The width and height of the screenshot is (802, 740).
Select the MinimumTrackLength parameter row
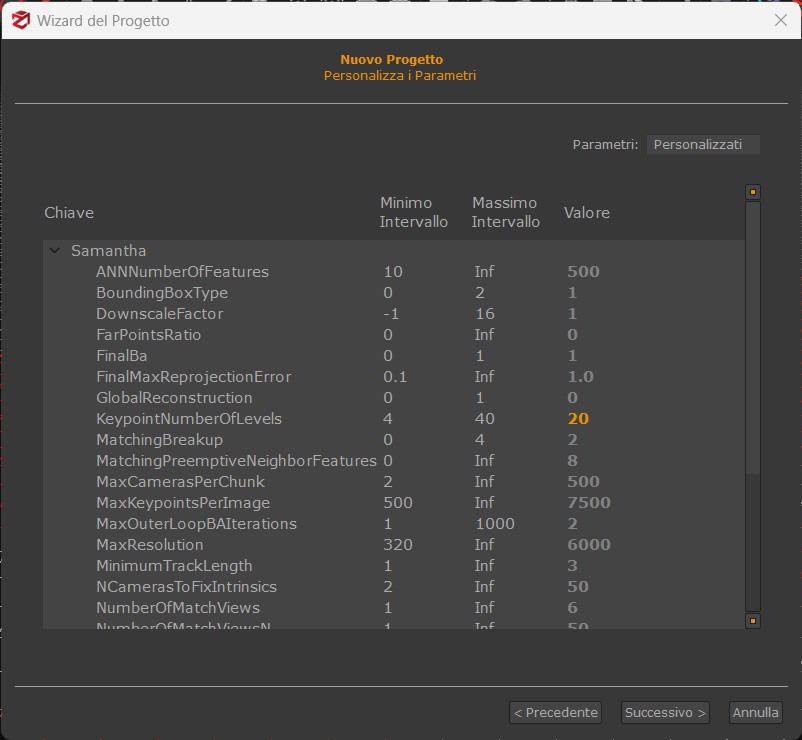(394, 566)
